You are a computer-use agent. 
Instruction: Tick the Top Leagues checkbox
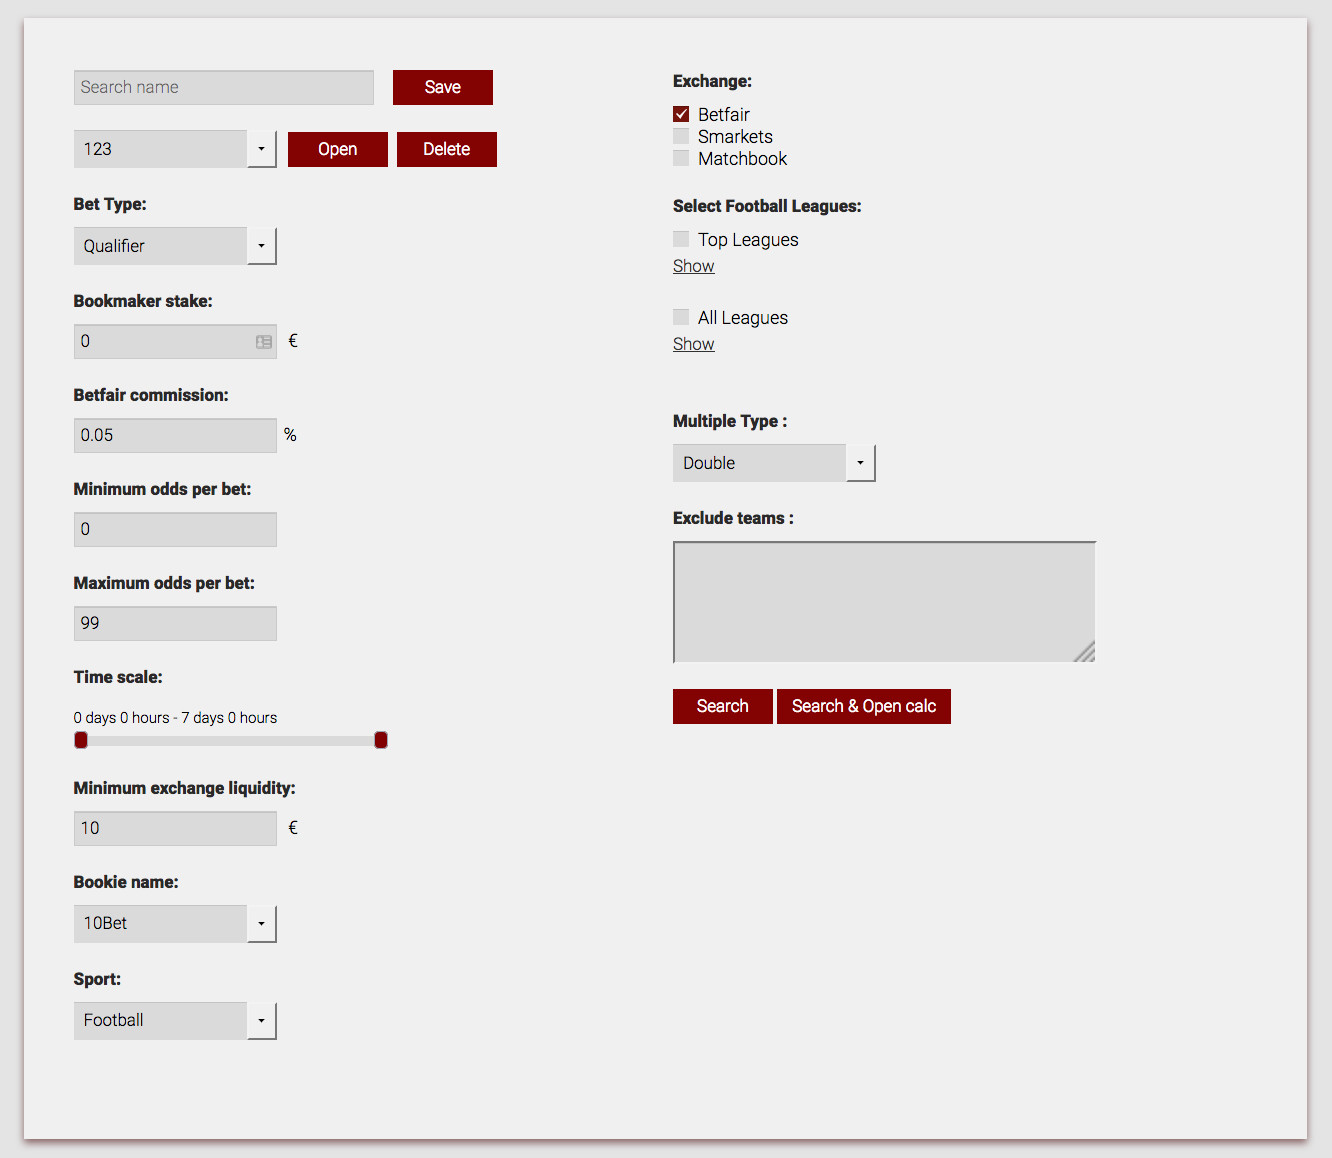[681, 239]
